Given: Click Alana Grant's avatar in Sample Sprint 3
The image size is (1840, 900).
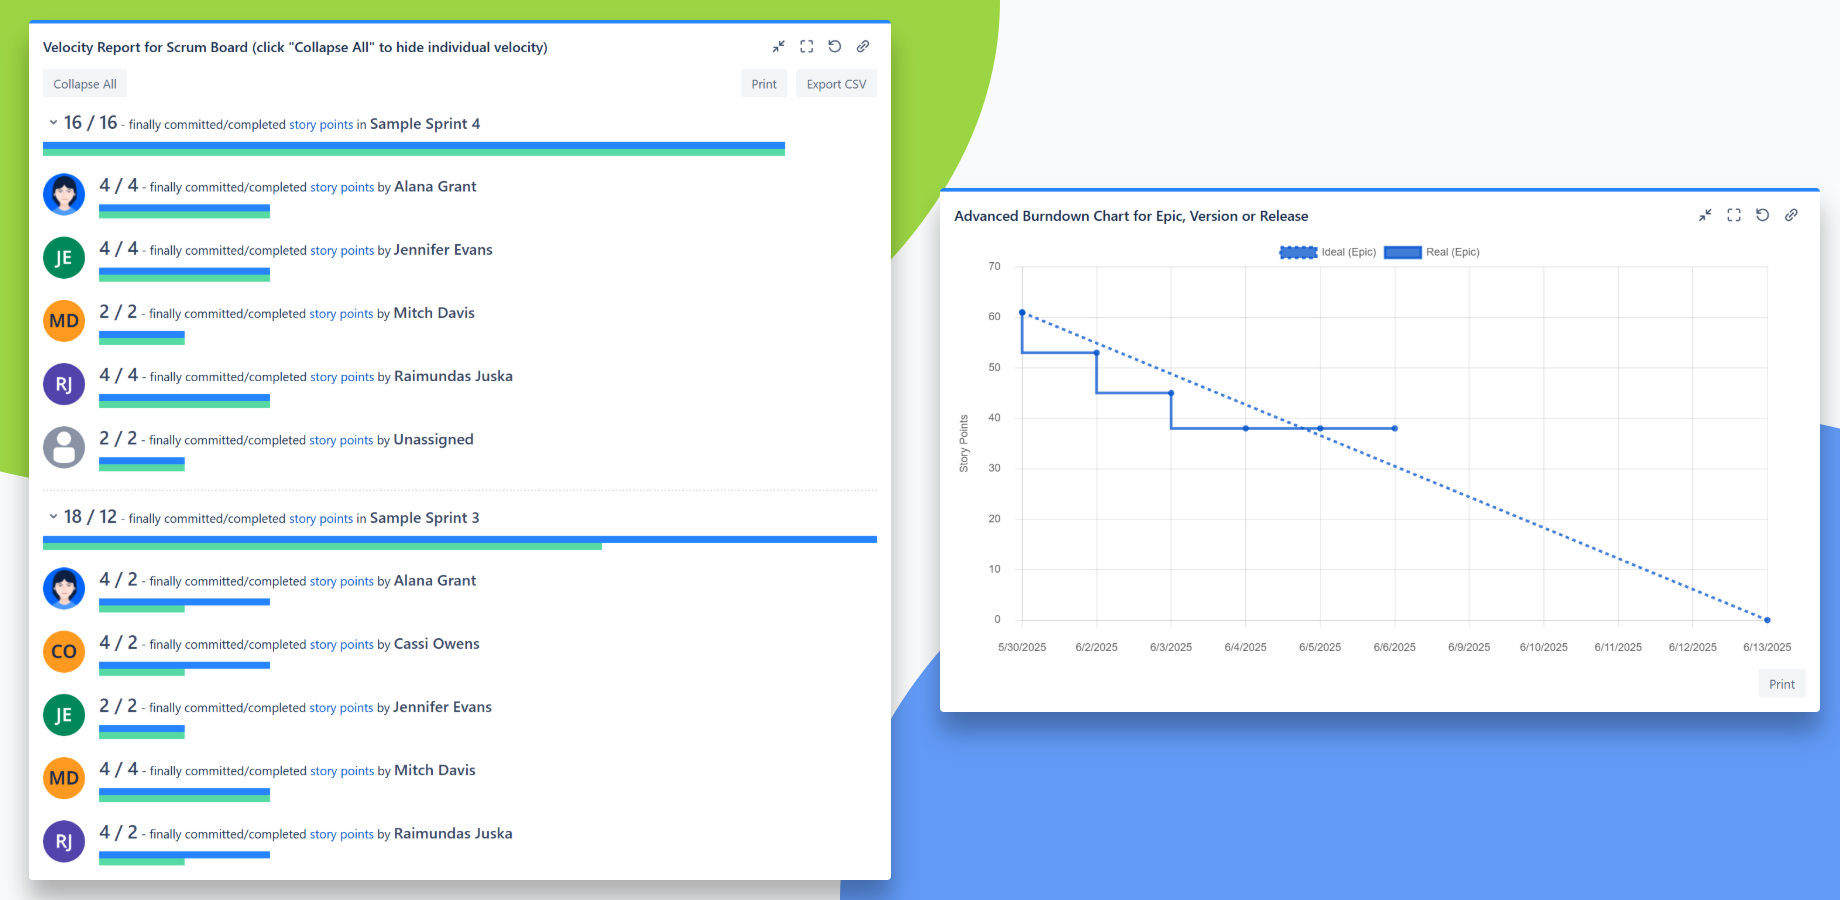Looking at the screenshot, I should [64, 588].
